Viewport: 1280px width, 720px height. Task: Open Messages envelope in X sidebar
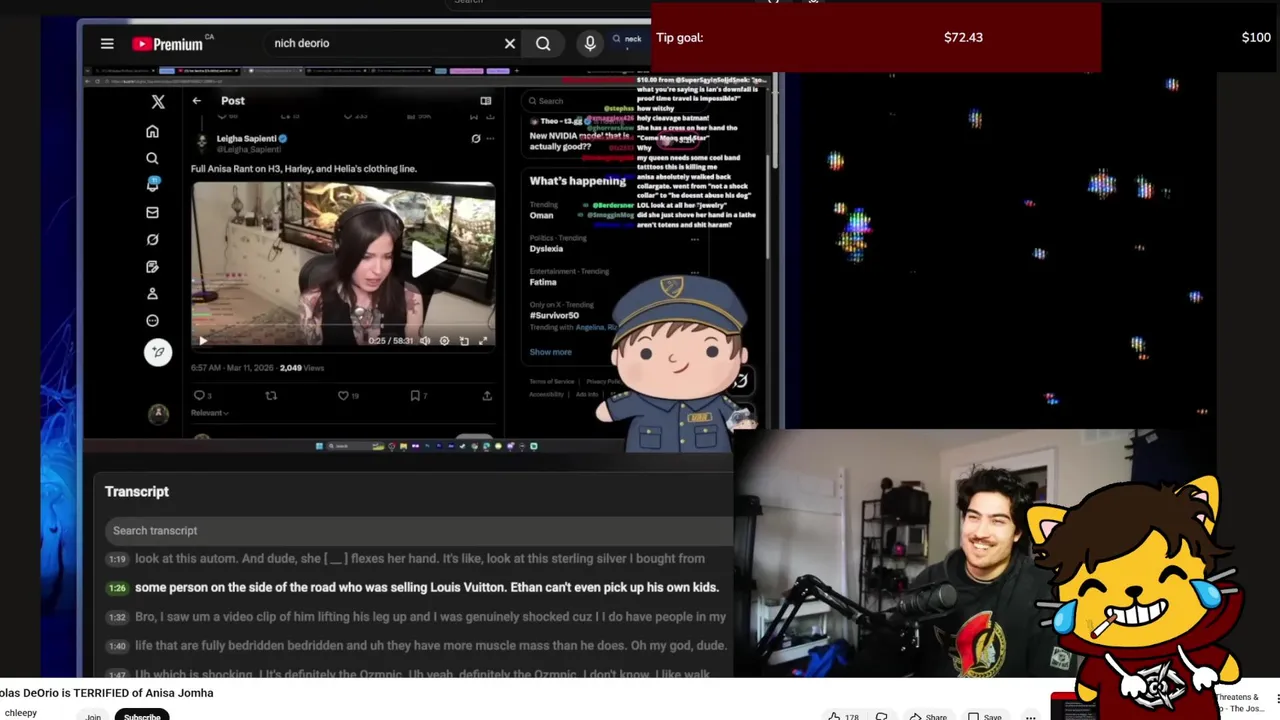tap(152, 212)
